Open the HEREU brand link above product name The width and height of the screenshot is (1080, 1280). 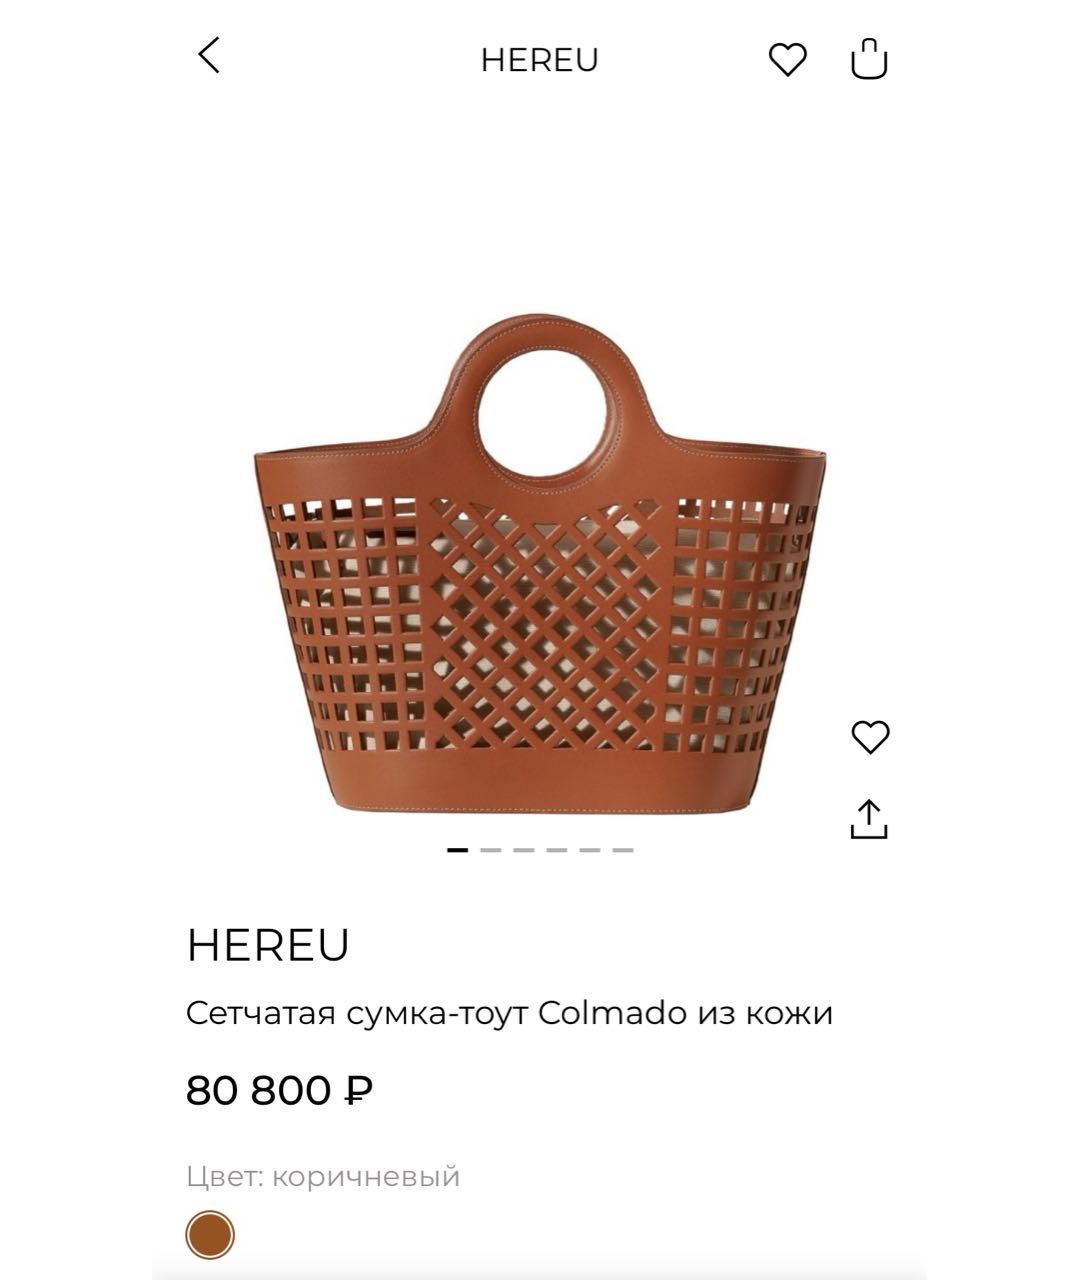(x=268, y=945)
